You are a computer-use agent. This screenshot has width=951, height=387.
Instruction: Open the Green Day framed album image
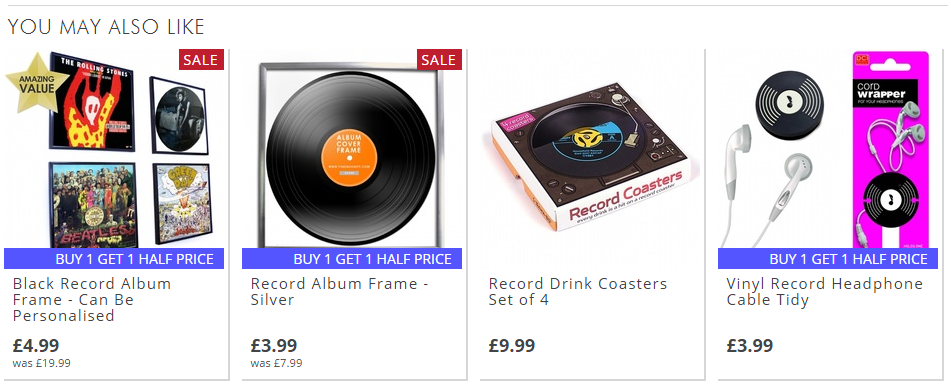coord(182,203)
